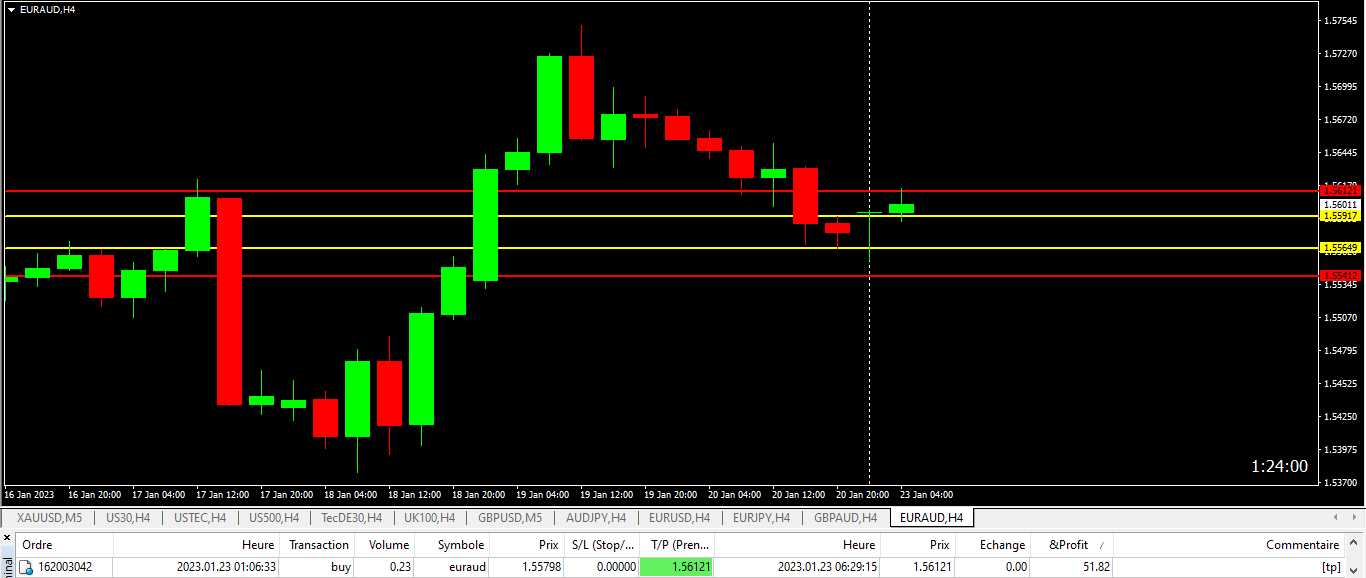Click the 16 Jan 2023 time axis label

(29, 494)
